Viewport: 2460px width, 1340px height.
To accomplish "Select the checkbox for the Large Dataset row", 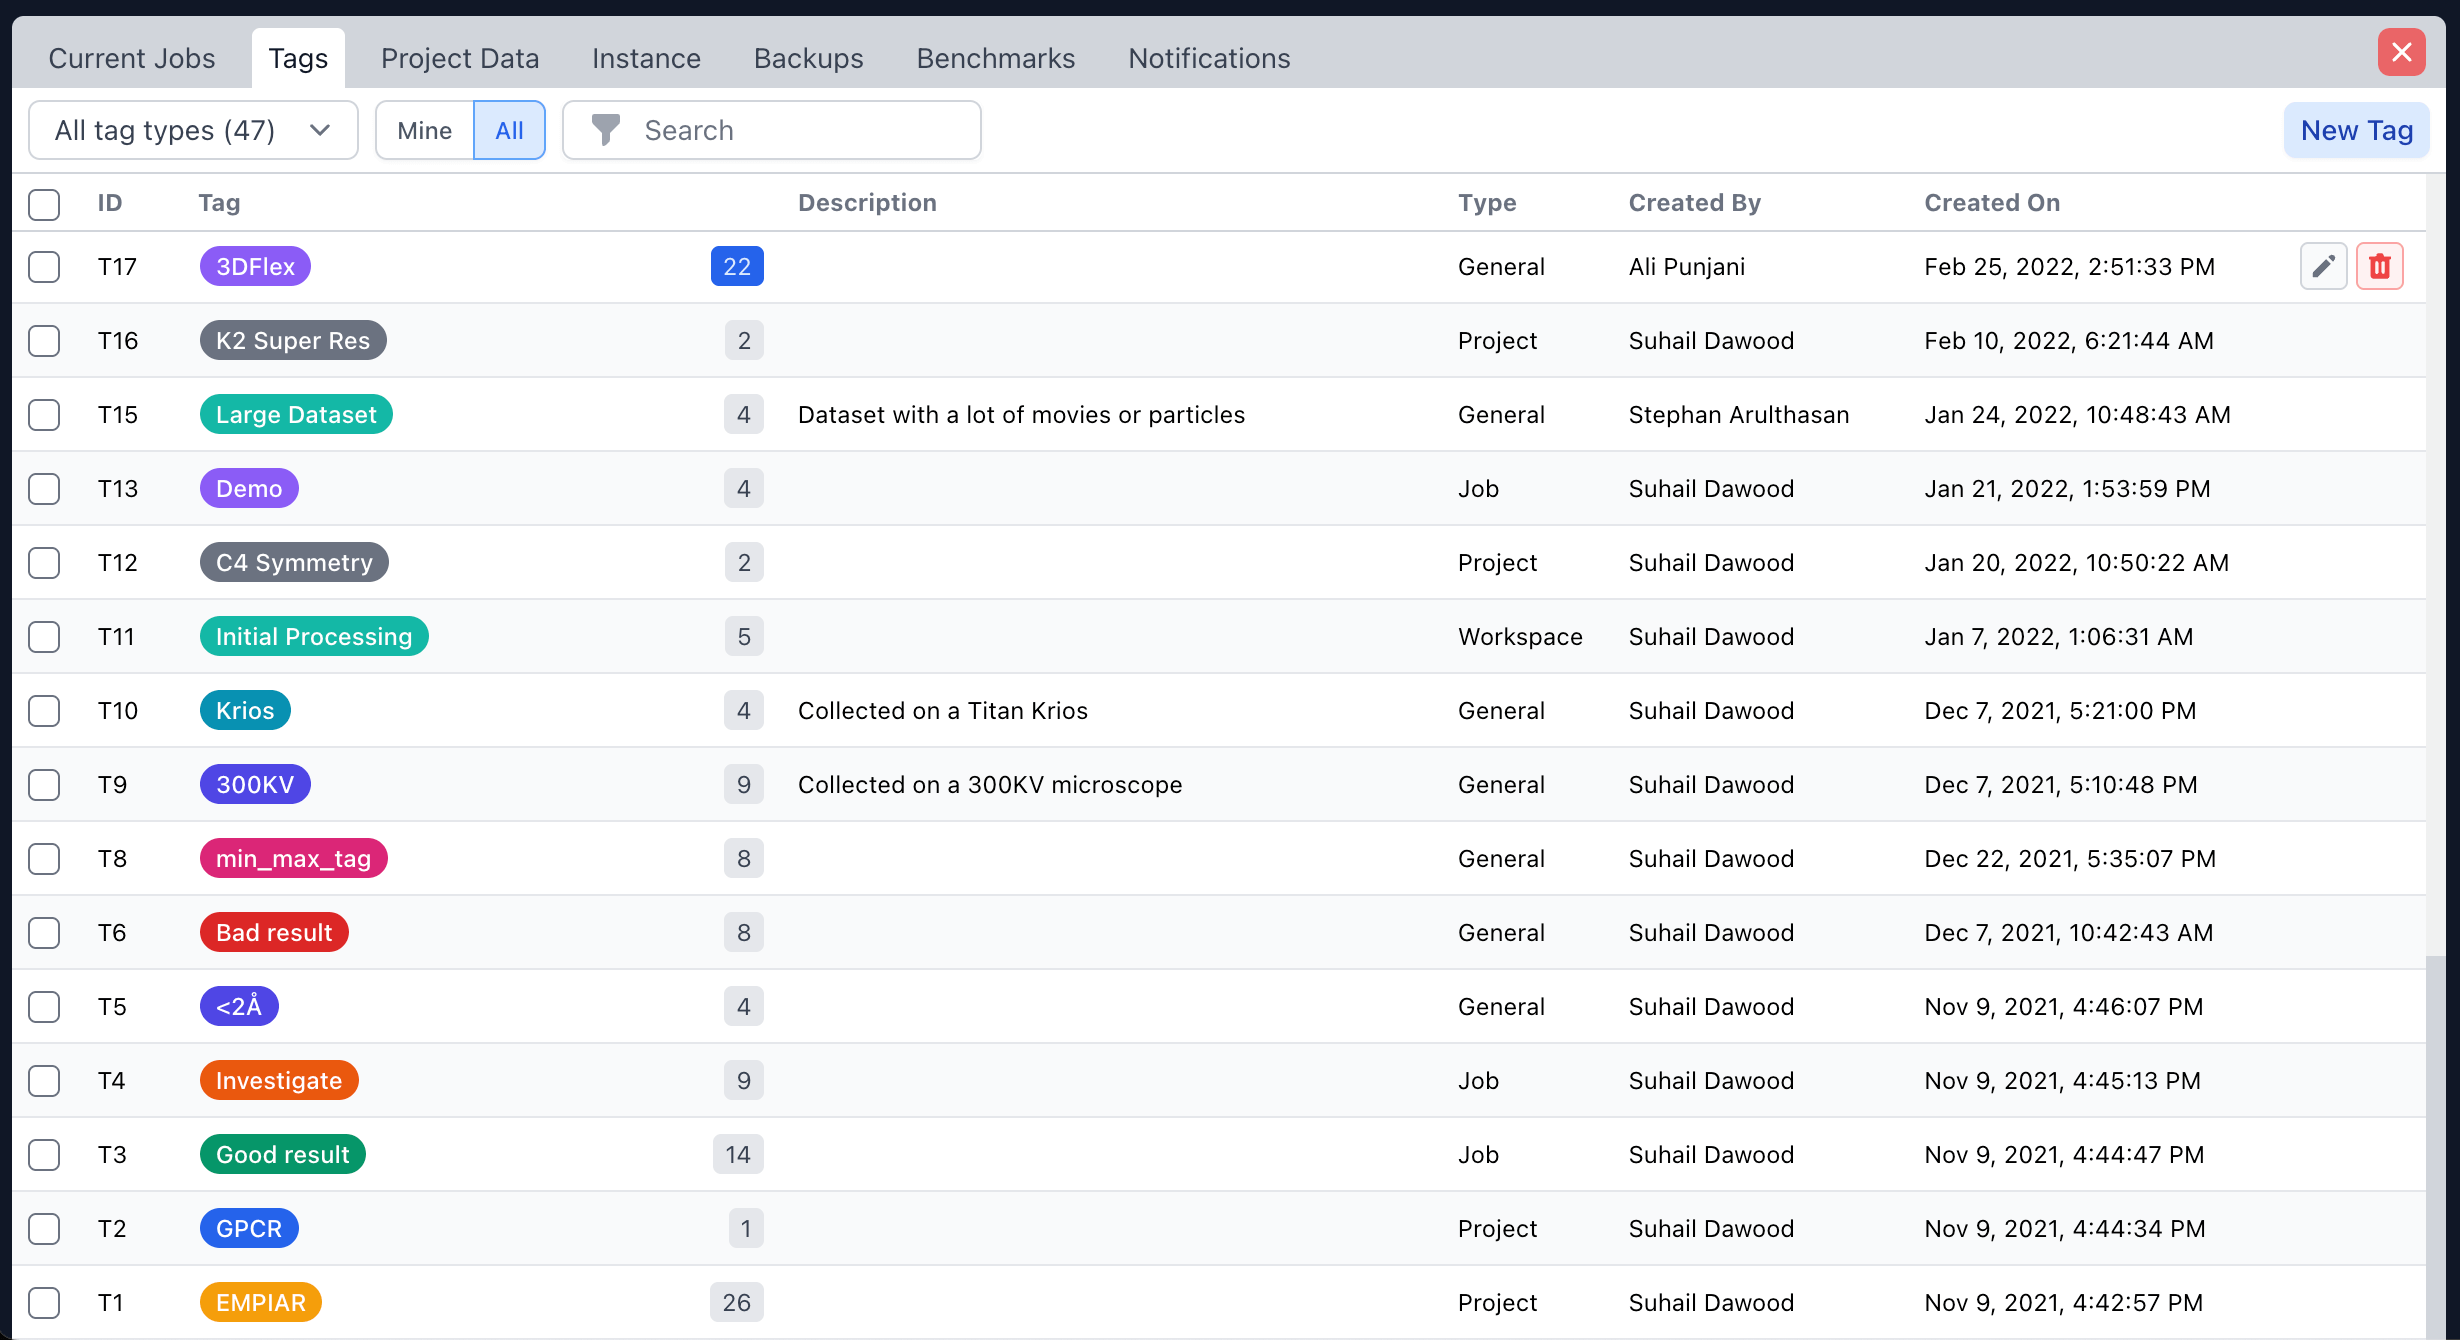I will point(44,415).
